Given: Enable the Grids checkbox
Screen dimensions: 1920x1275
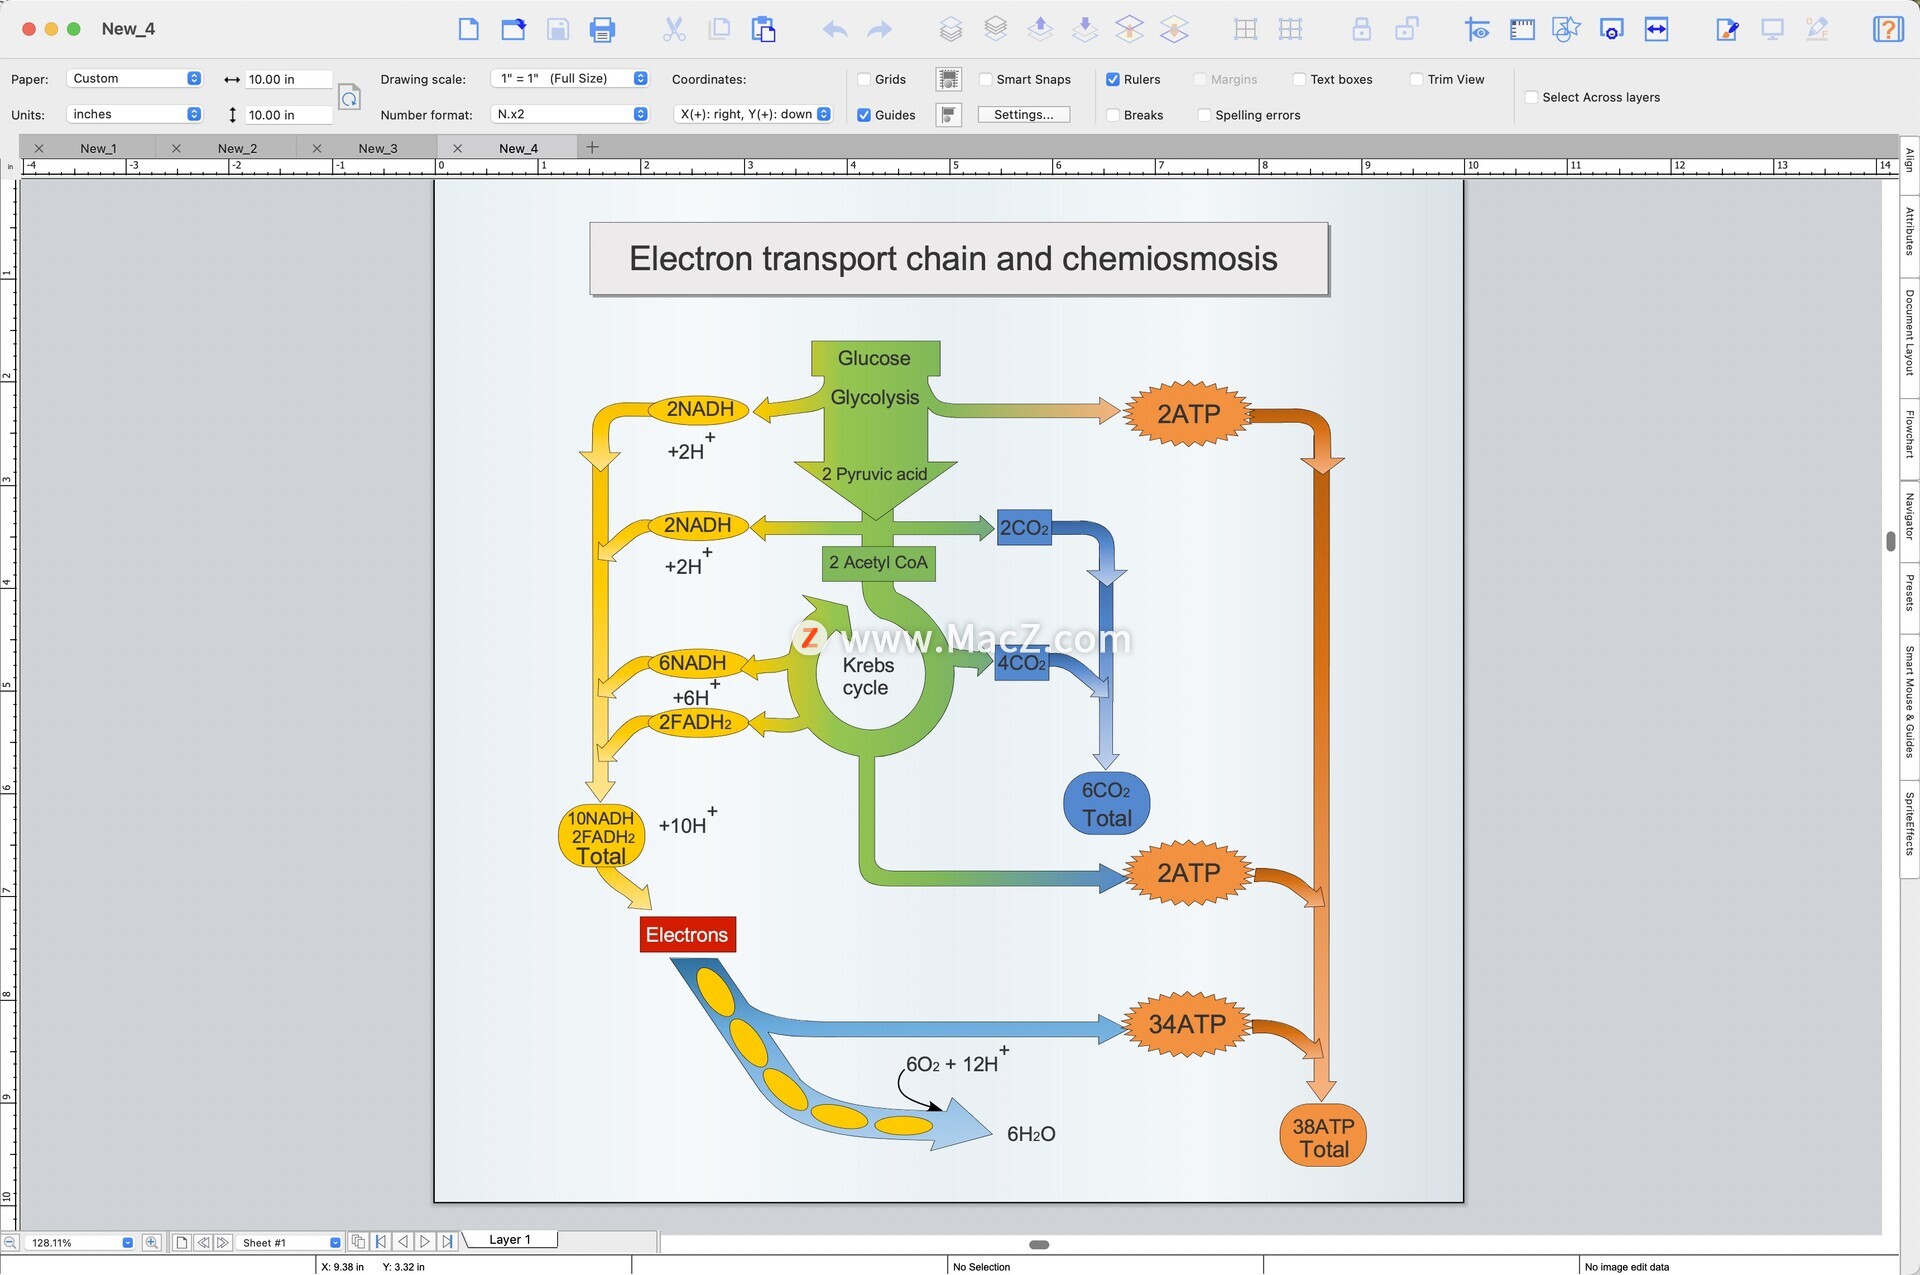Looking at the screenshot, I should pyautogui.click(x=865, y=79).
